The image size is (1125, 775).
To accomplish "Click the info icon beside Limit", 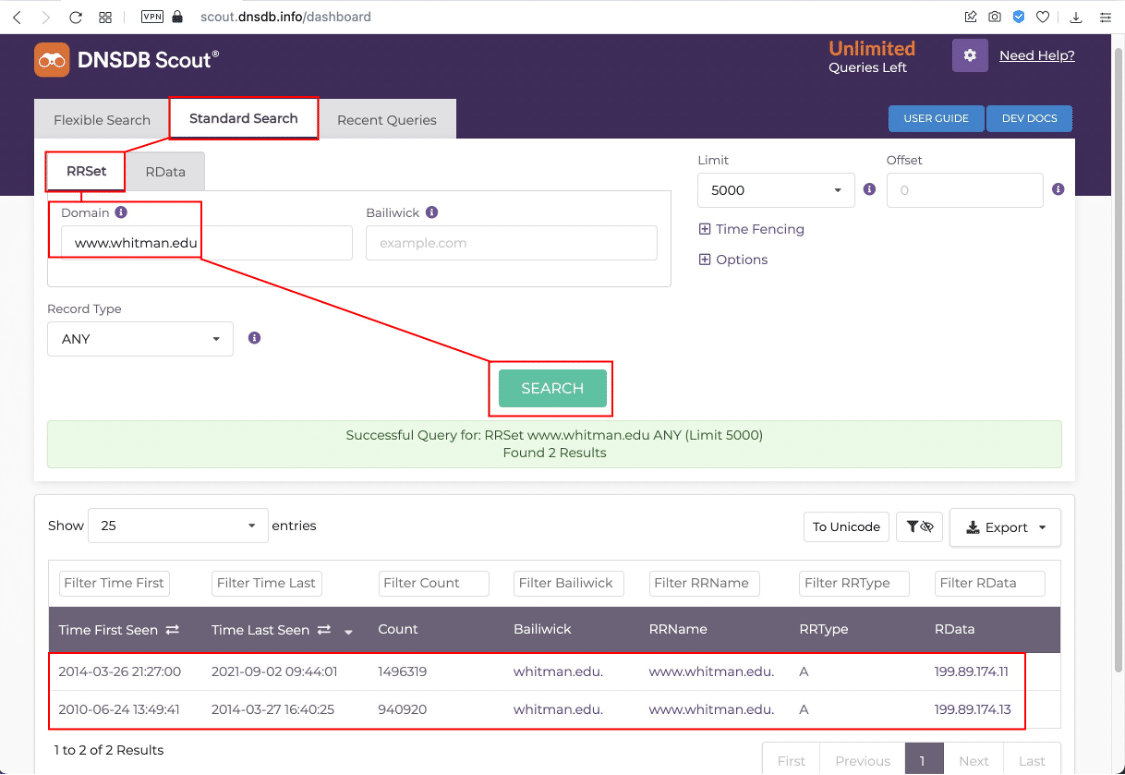I will 868,189.
